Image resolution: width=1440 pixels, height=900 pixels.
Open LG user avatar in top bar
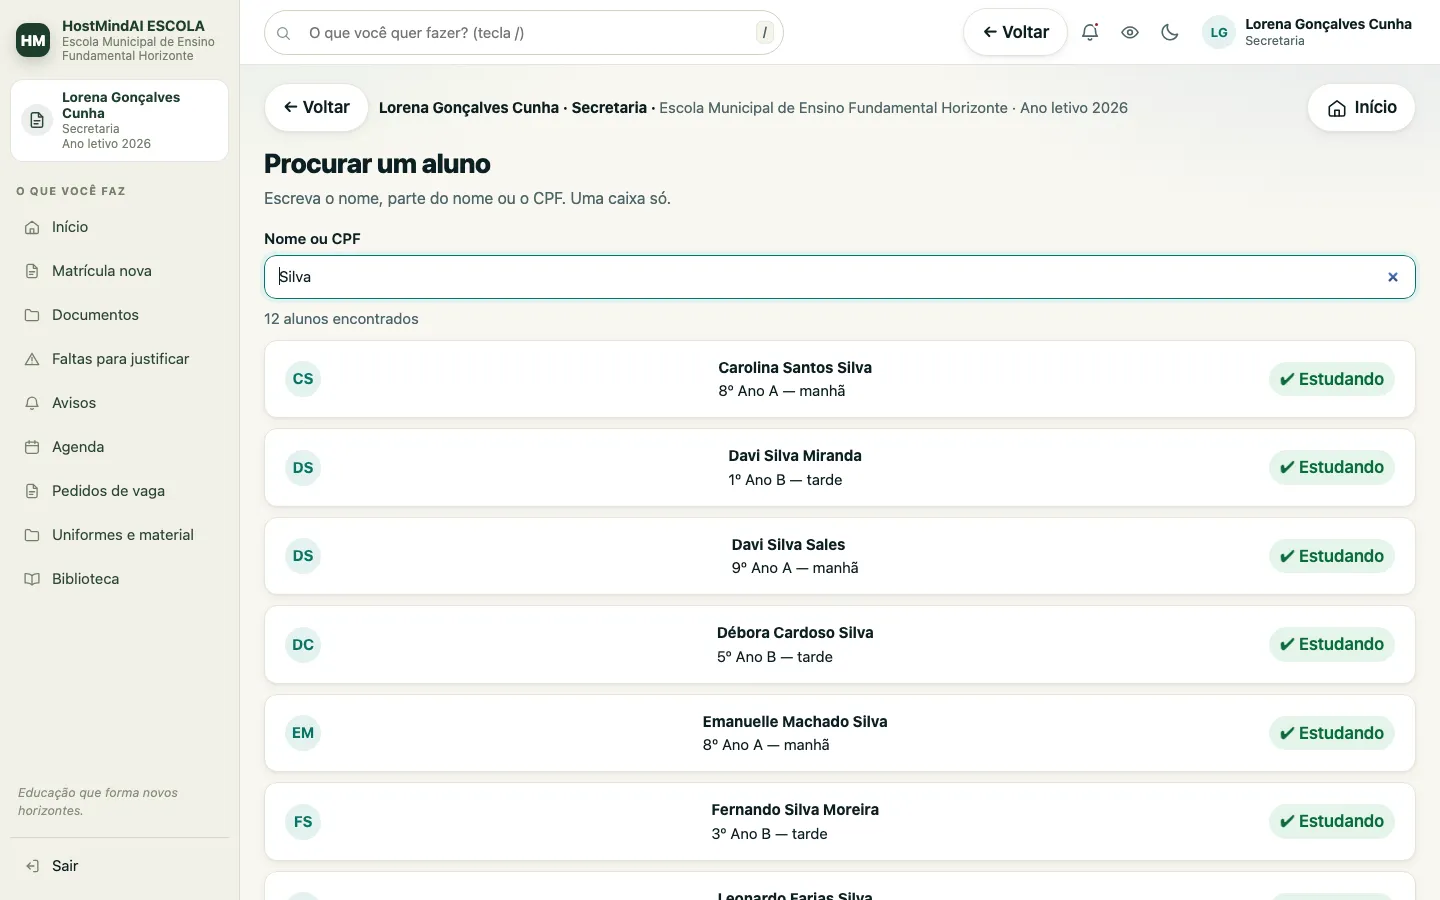(1218, 32)
